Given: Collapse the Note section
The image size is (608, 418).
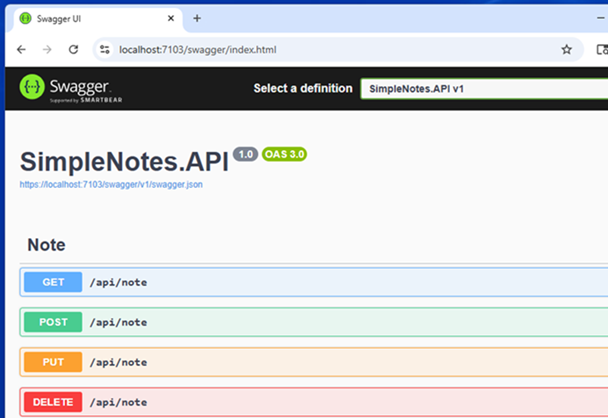Looking at the screenshot, I should (x=46, y=245).
